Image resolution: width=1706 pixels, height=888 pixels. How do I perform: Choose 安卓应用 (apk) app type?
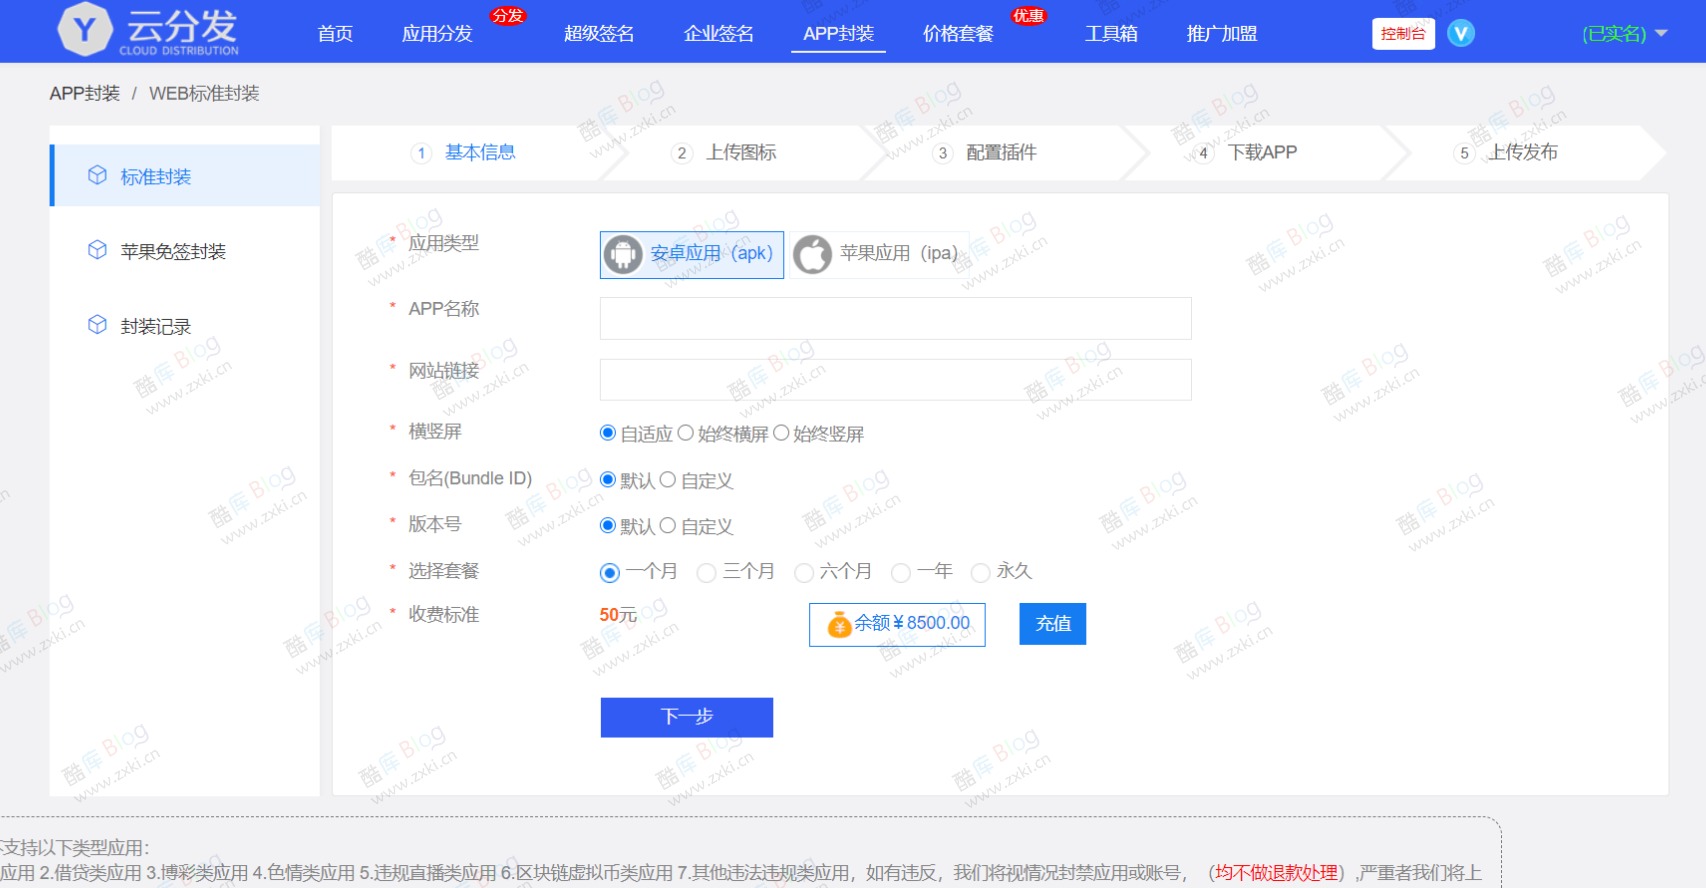[x=692, y=254]
